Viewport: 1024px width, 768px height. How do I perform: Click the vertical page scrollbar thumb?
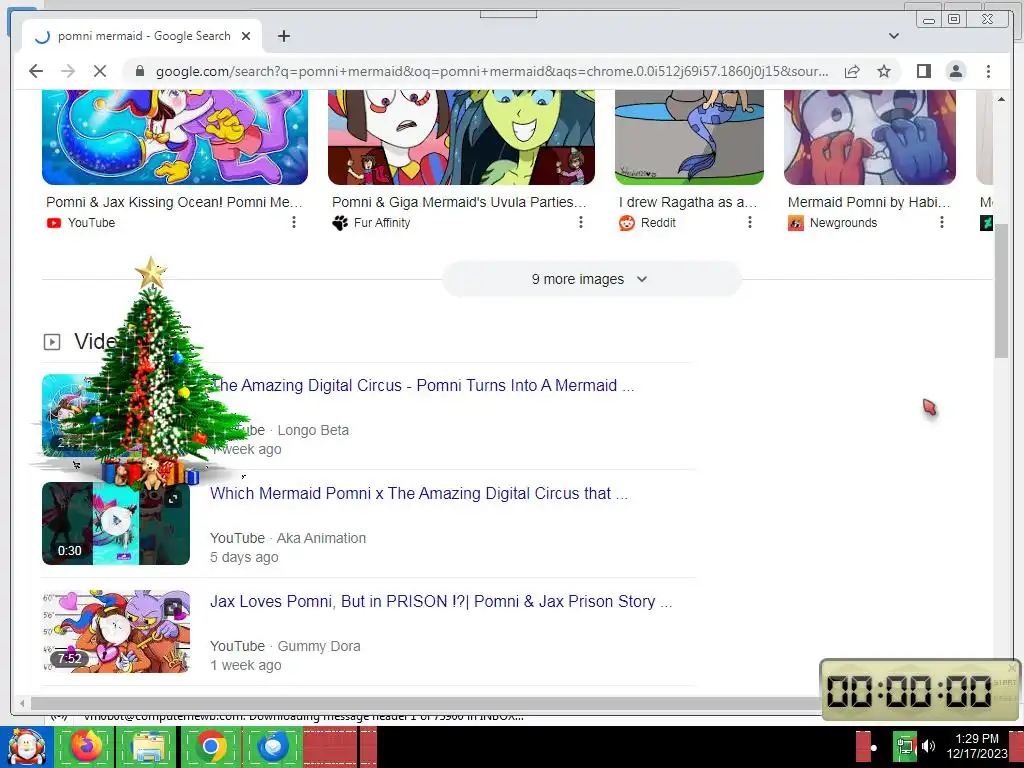1002,291
